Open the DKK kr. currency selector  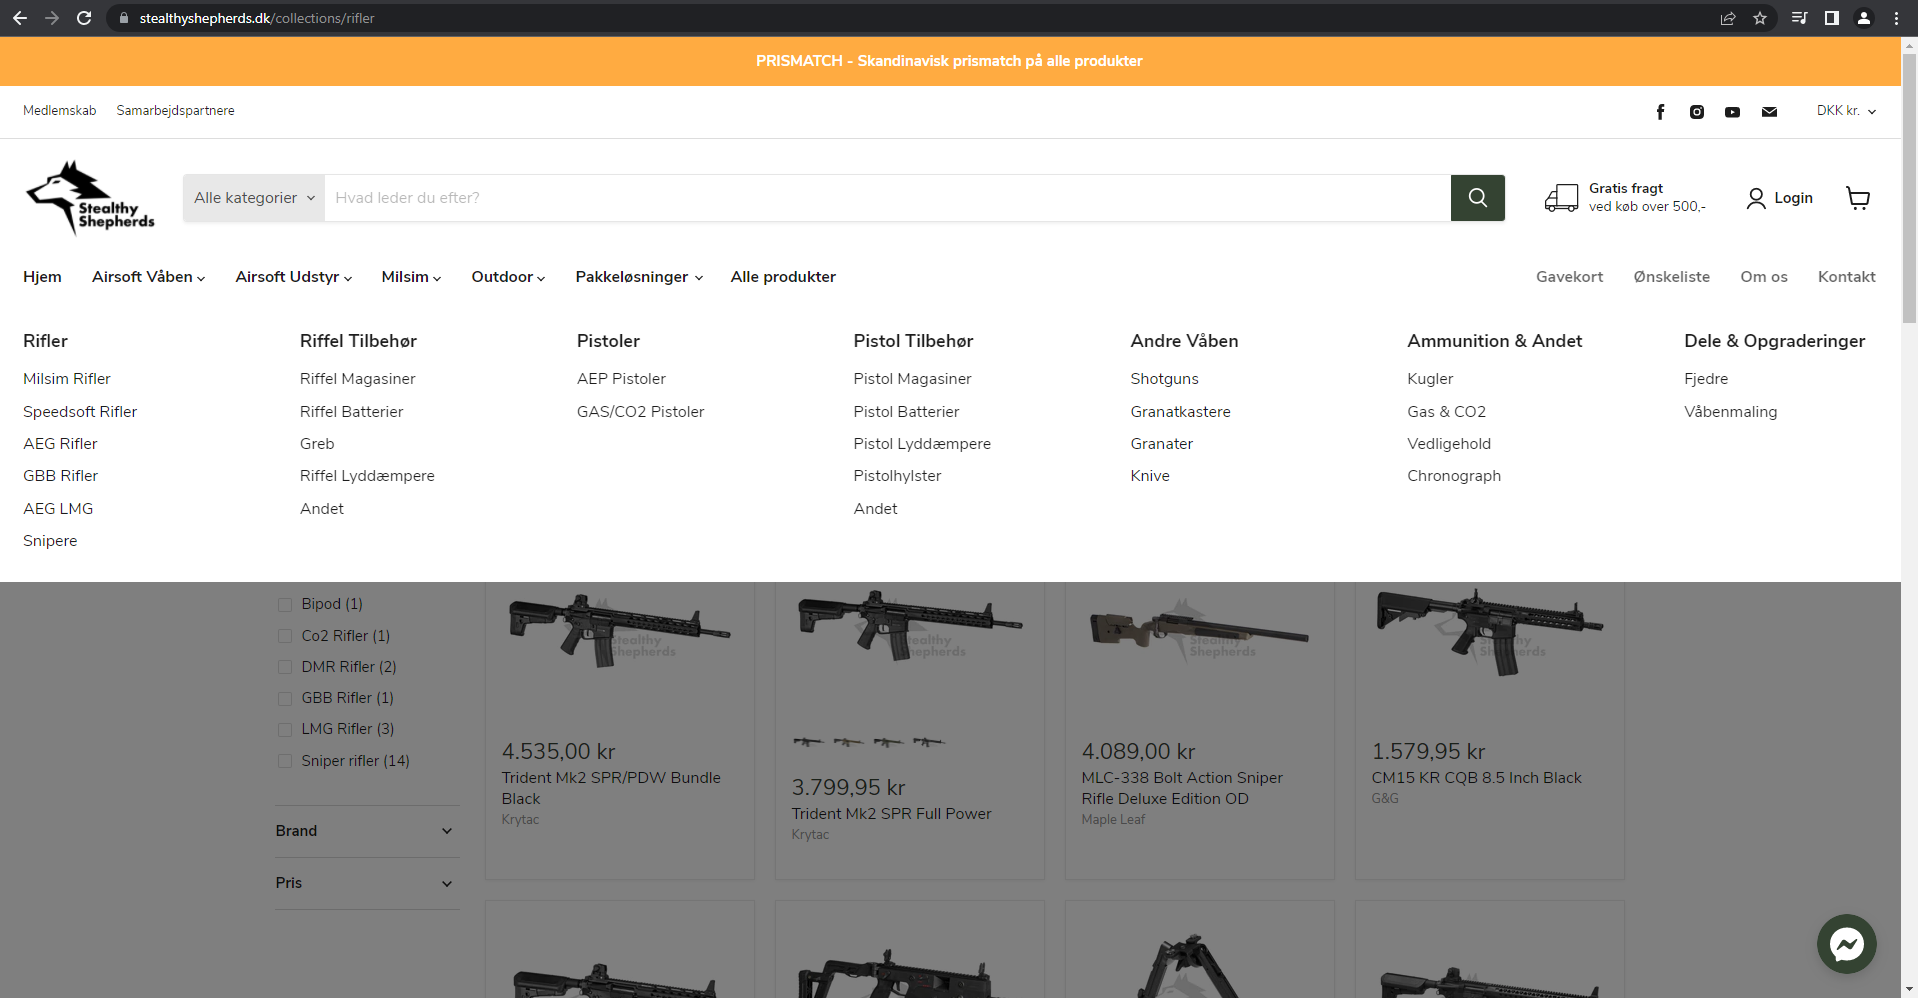click(x=1846, y=111)
